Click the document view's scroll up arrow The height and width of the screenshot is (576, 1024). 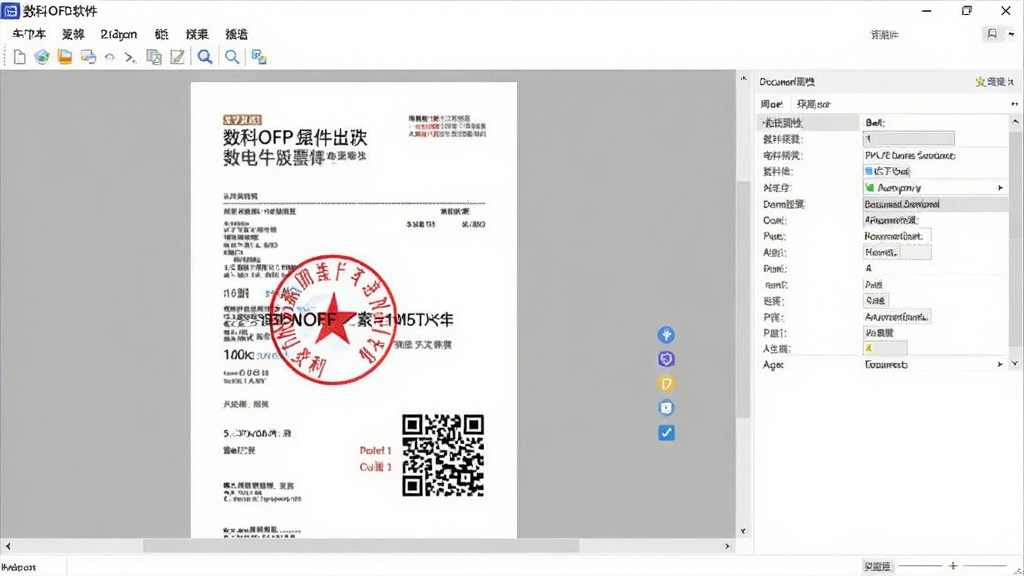(743, 78)
